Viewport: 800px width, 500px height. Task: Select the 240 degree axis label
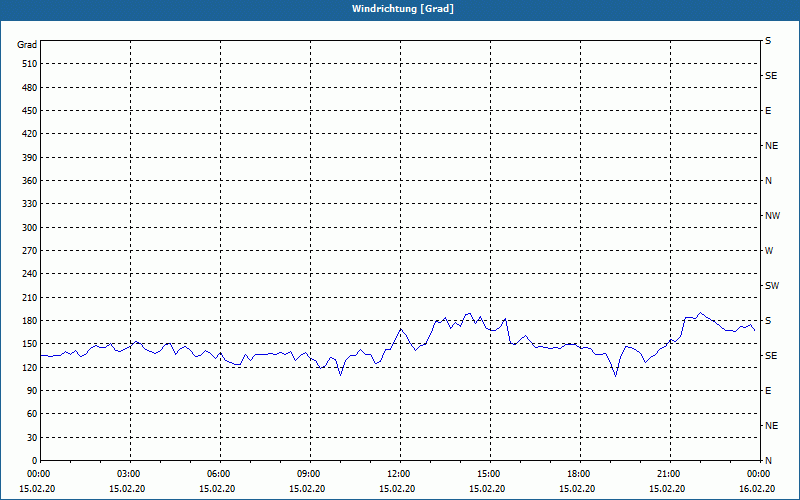pos(30,274)
